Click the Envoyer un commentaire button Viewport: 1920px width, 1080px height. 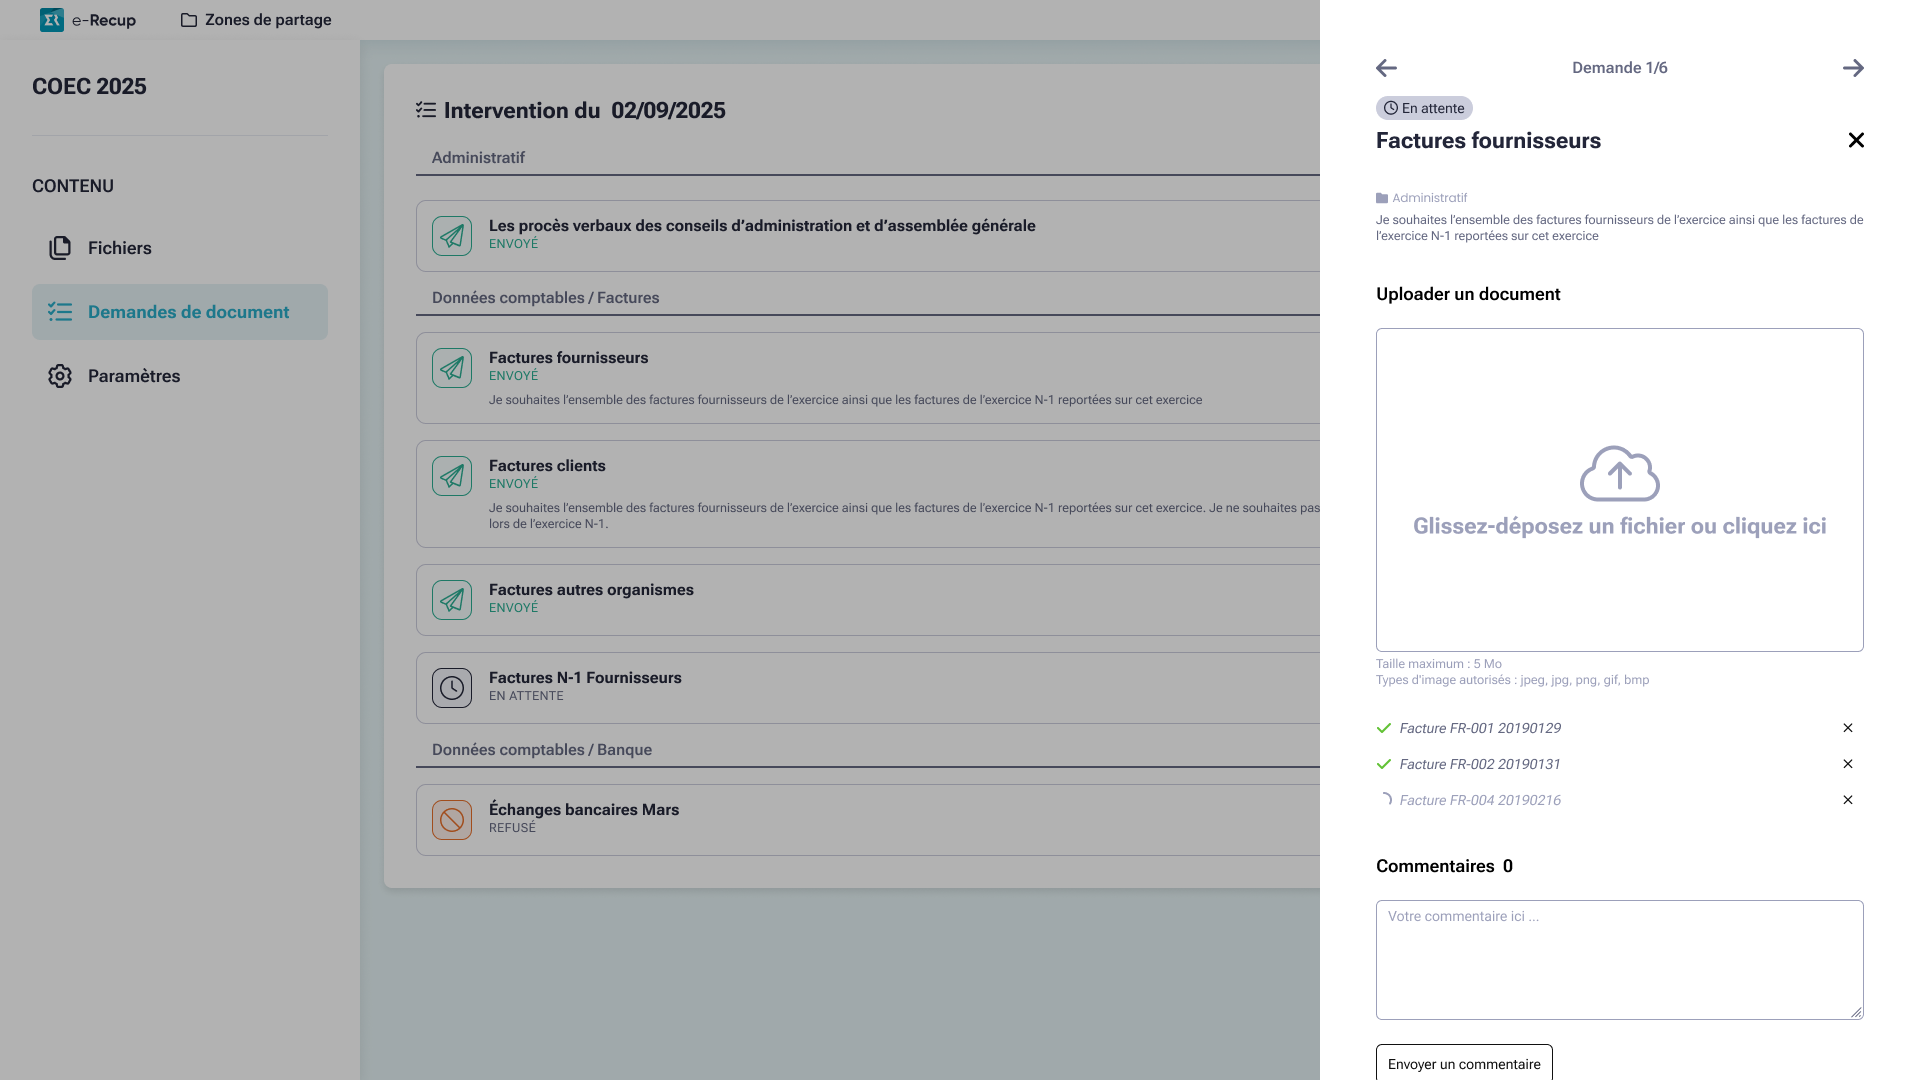[1464, 1063]
